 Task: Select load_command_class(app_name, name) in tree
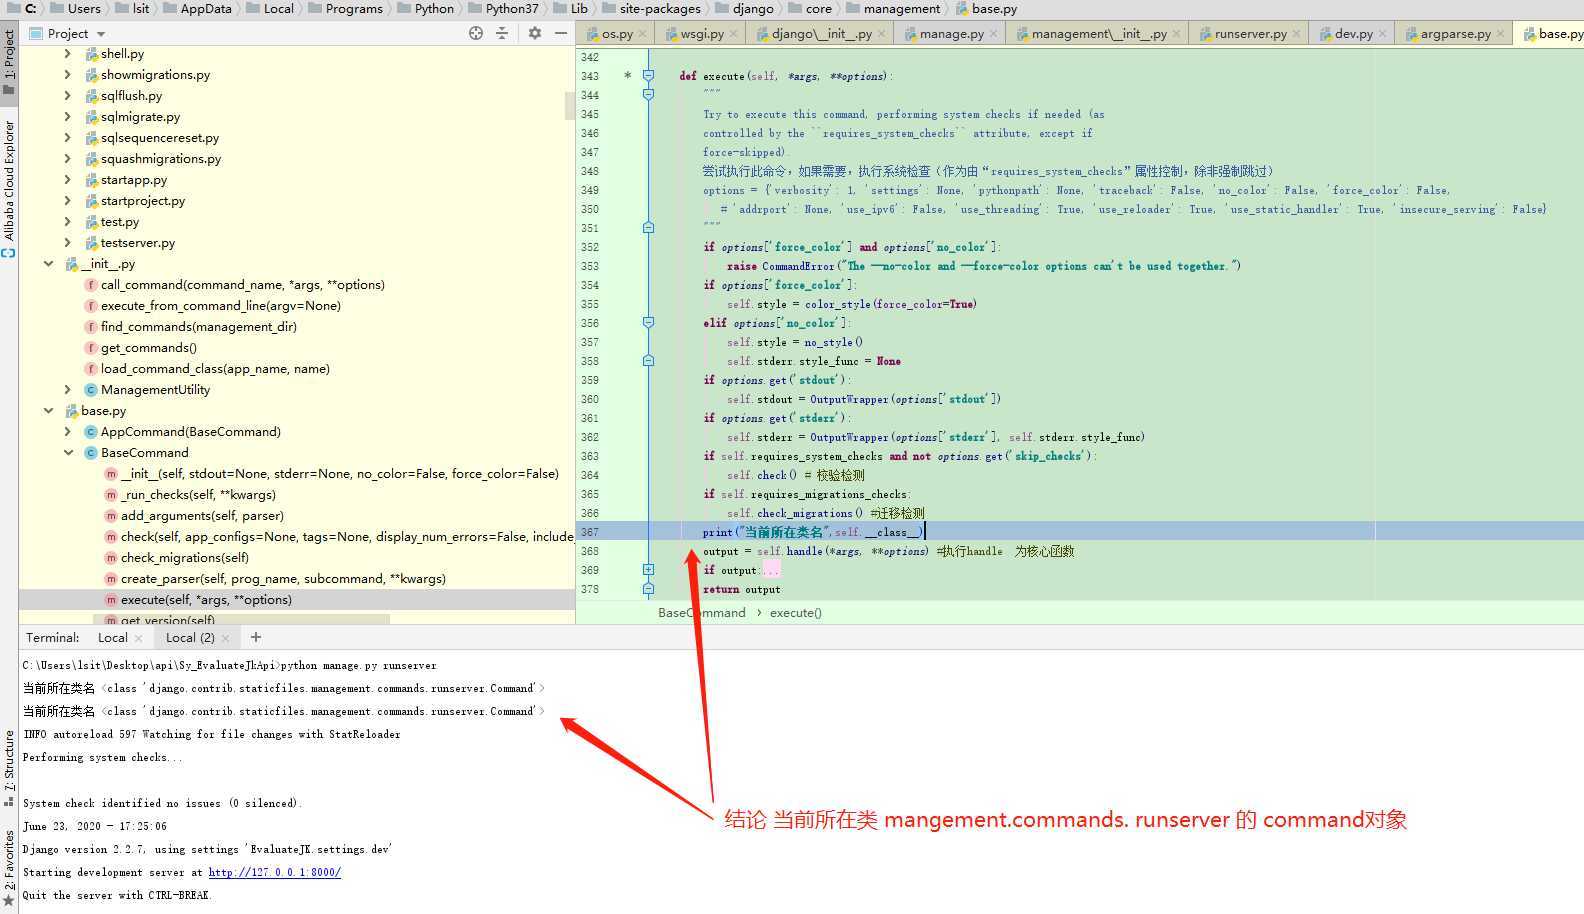pos(215,369)
